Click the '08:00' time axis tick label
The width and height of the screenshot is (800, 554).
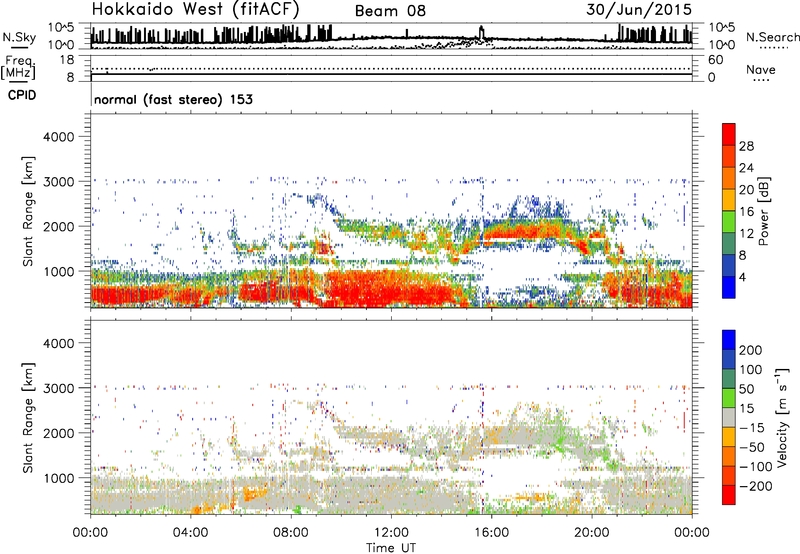(291, 533)
